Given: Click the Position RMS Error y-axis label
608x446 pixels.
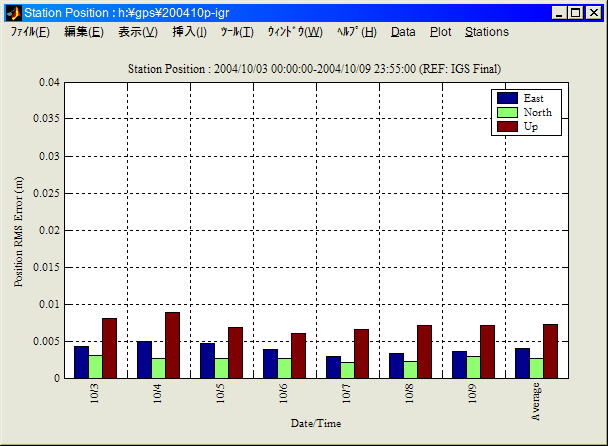Looking at the screenshot, I should coord(19,230).
